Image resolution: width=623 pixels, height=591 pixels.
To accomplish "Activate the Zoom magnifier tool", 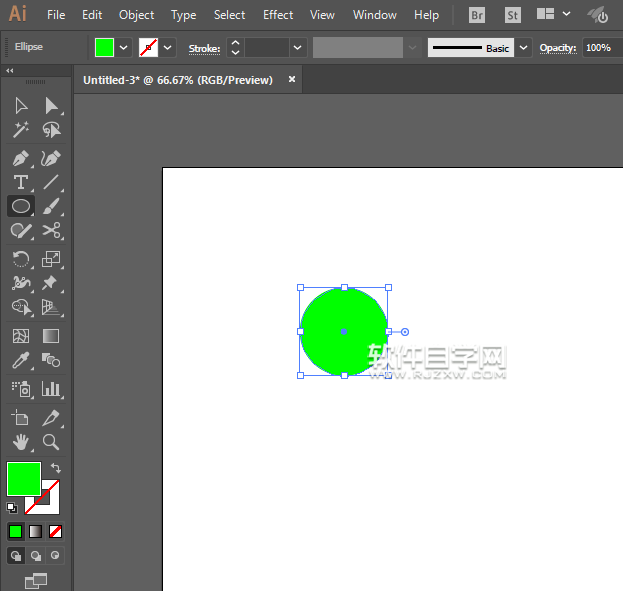I will click(x=51, y=442).
